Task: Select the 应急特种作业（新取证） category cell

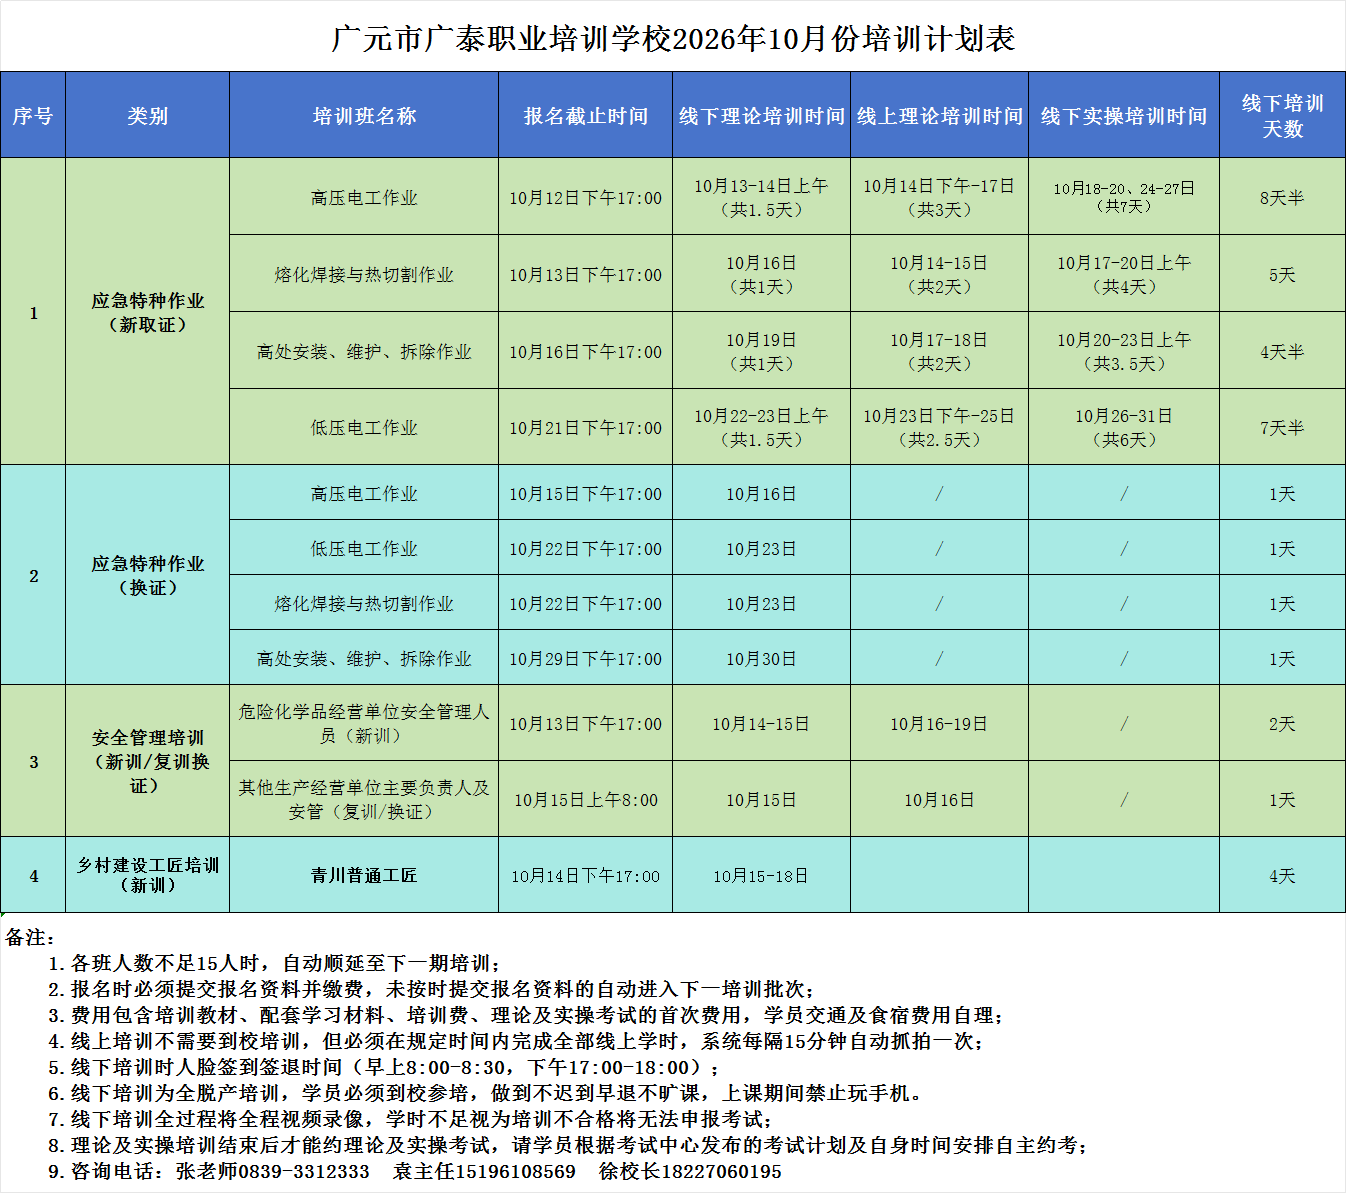Action: tap(147, 312)
